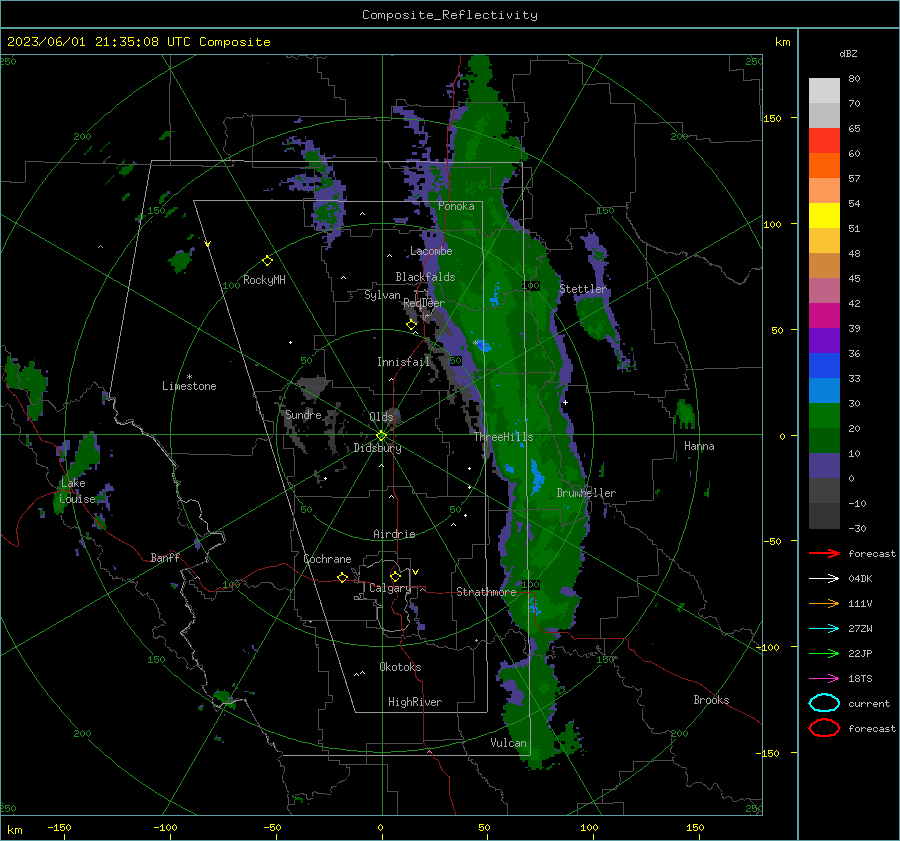The height and width of the screenshot is (841, 900).
Task: Pick the dark green 10-20 dBZ swatch
Action: (x=824, y=441)
